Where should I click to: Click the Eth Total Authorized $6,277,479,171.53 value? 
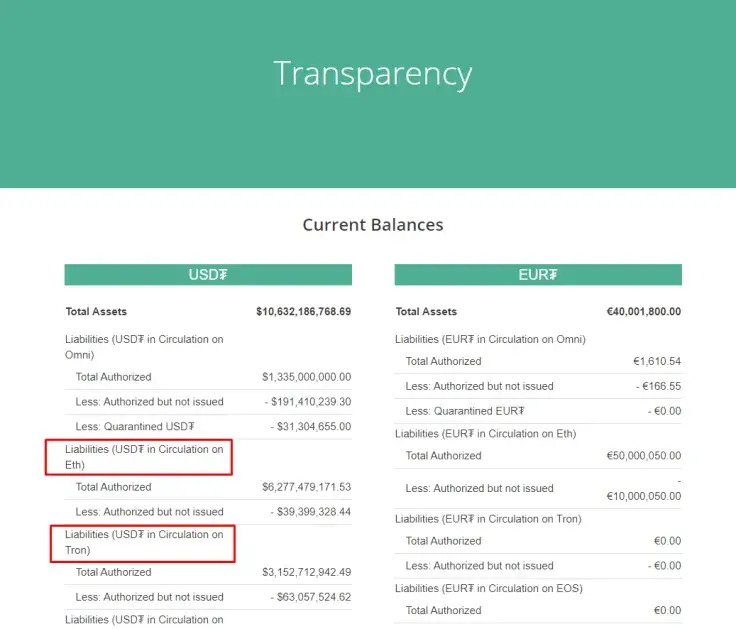[x=307, y=487]
